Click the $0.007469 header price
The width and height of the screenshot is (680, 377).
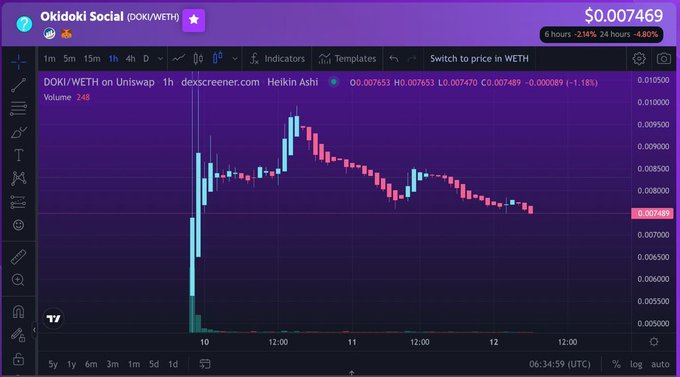pyautogui.click(x=623, y=16)
